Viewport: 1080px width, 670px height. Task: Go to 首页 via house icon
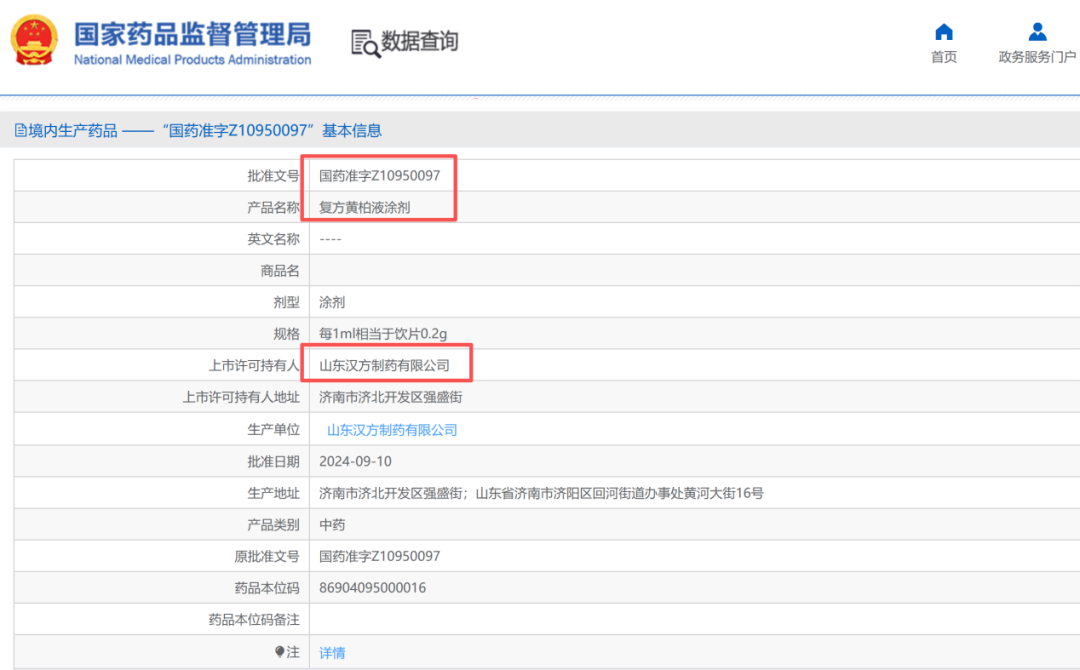944,32
